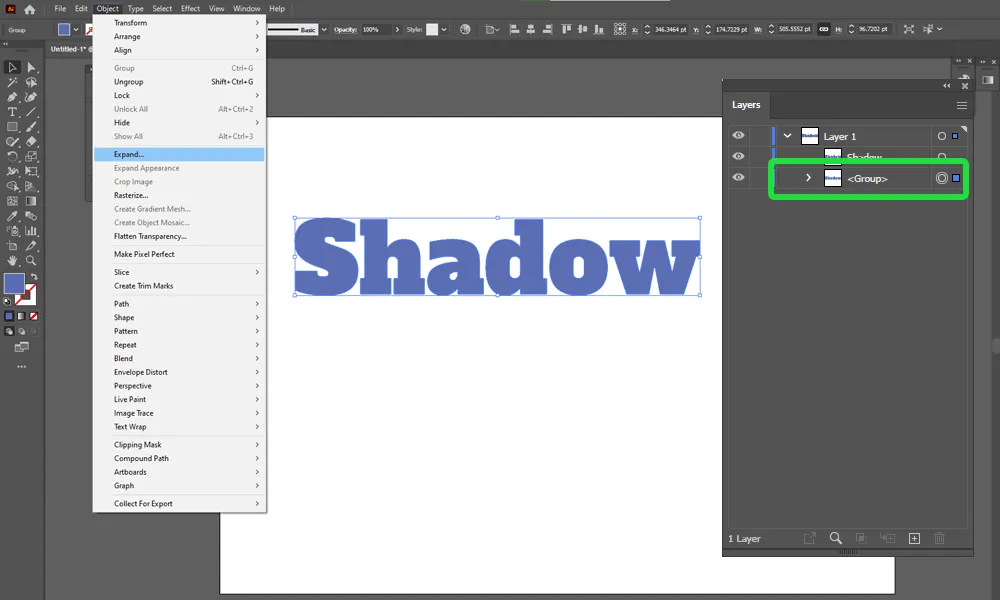
Task: Delete selection using Layers trash icon
Action: (x=939, y=539)
